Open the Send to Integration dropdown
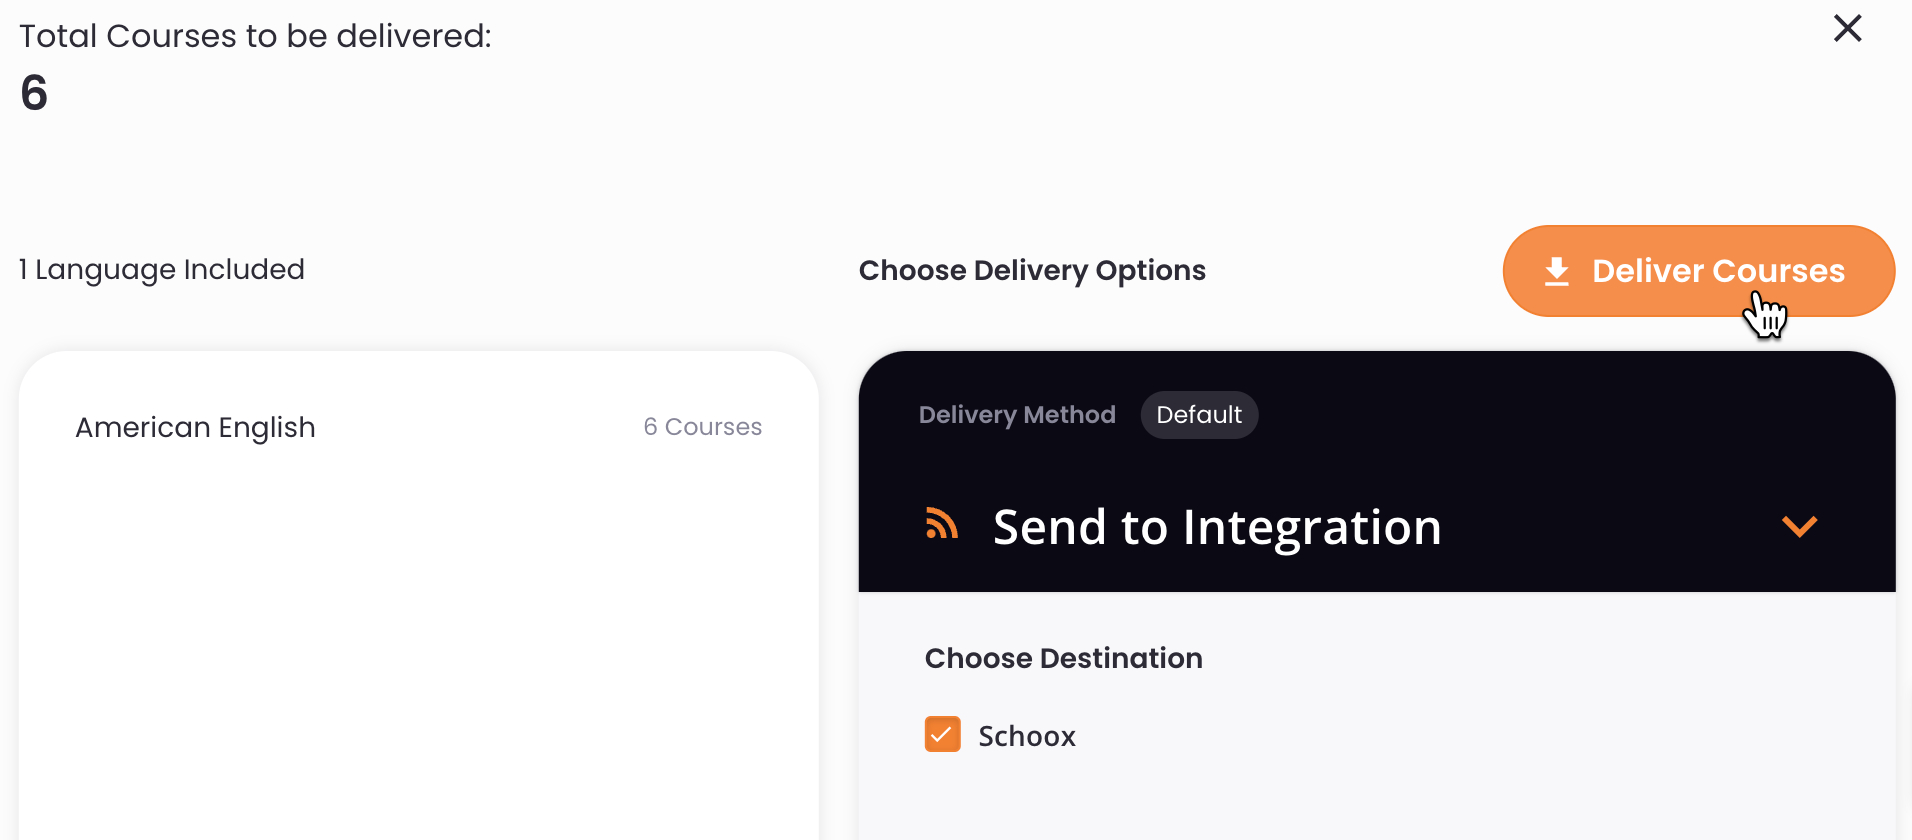 click(1377, 527)
